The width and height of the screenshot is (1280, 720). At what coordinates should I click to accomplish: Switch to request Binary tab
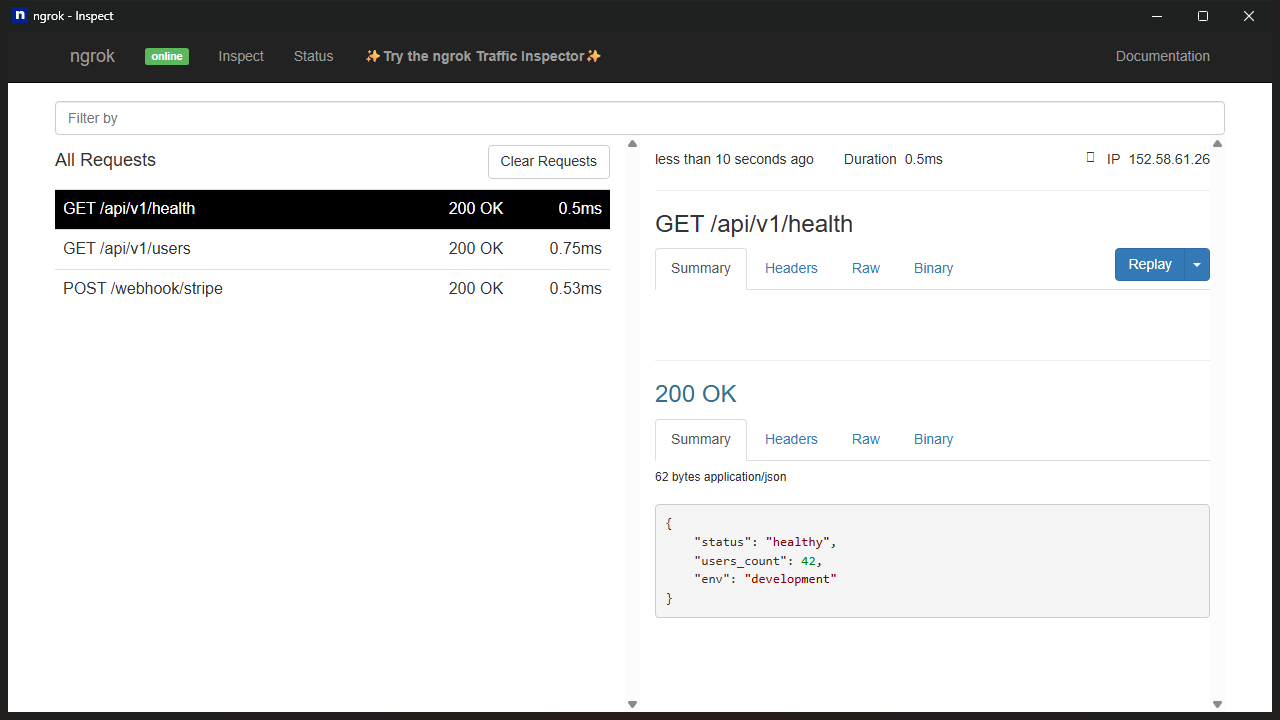coord(933,268)
